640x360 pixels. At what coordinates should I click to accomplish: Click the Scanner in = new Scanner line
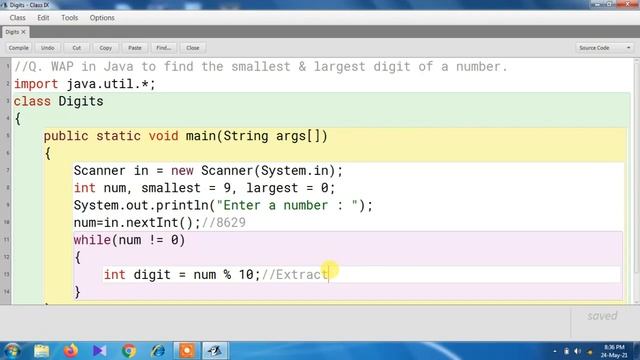pyautogui.click(x=208, y=171)
